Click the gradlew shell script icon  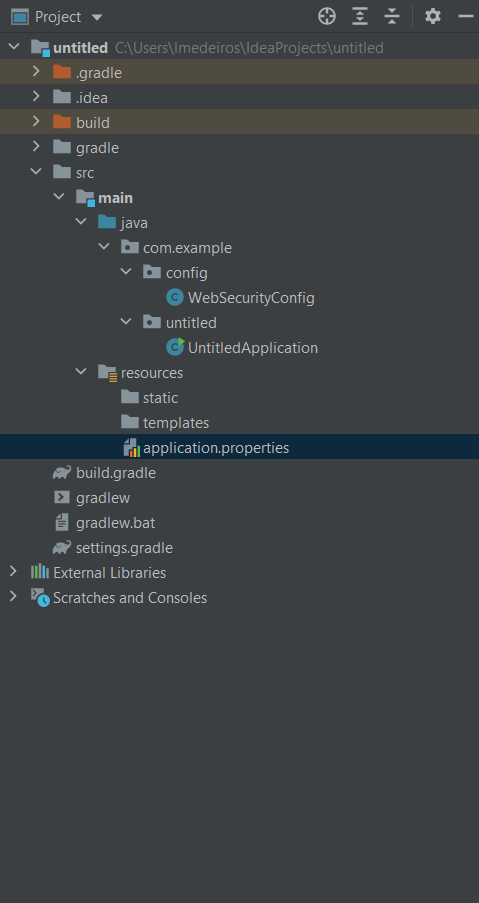62,498
